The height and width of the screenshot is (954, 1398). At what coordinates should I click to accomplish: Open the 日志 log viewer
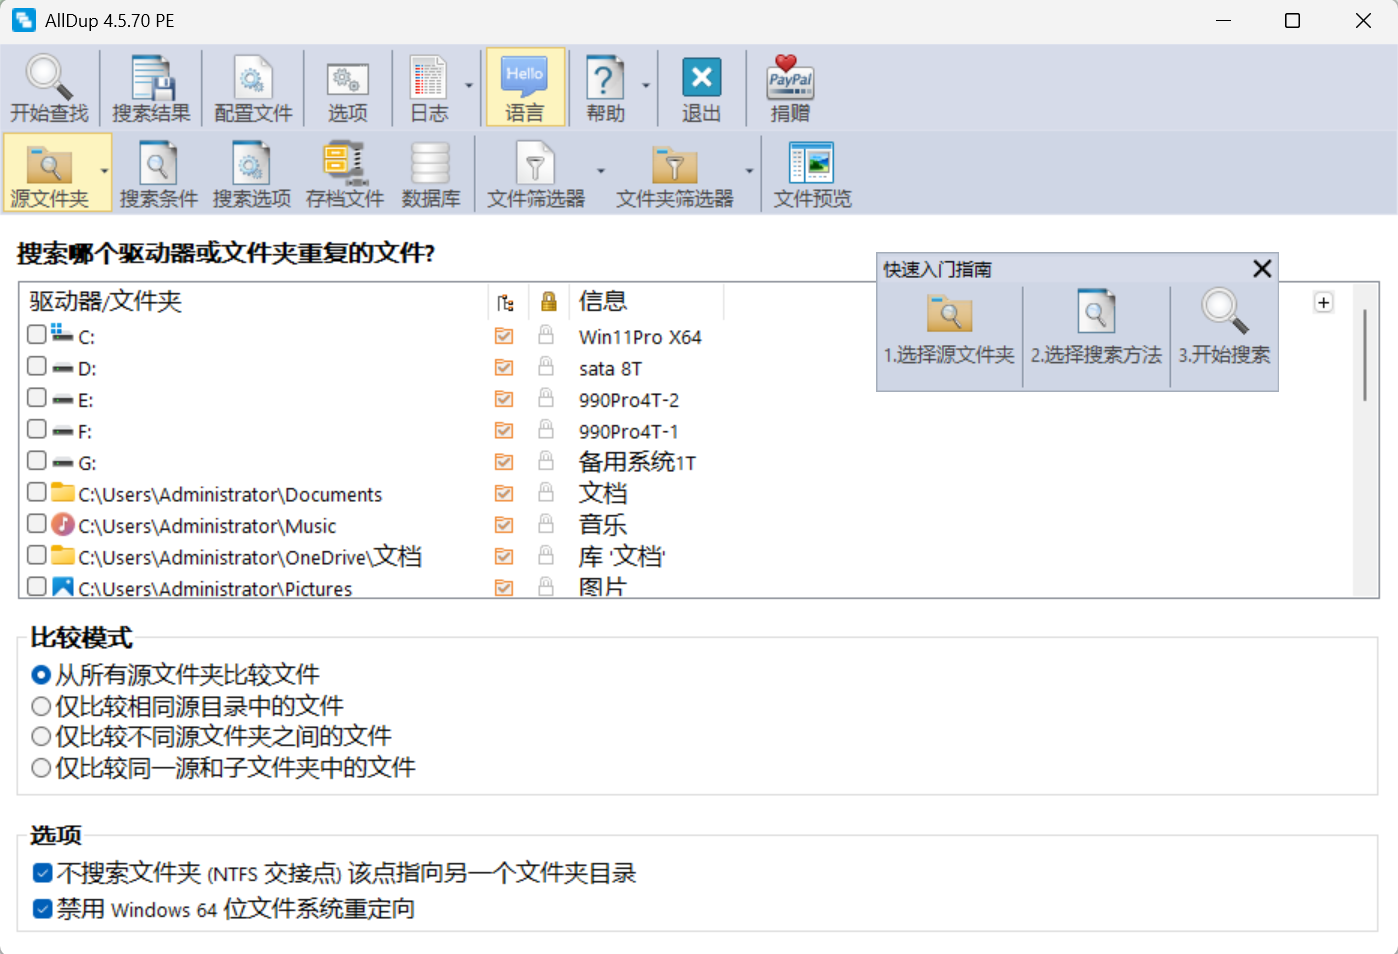[430, 87]
